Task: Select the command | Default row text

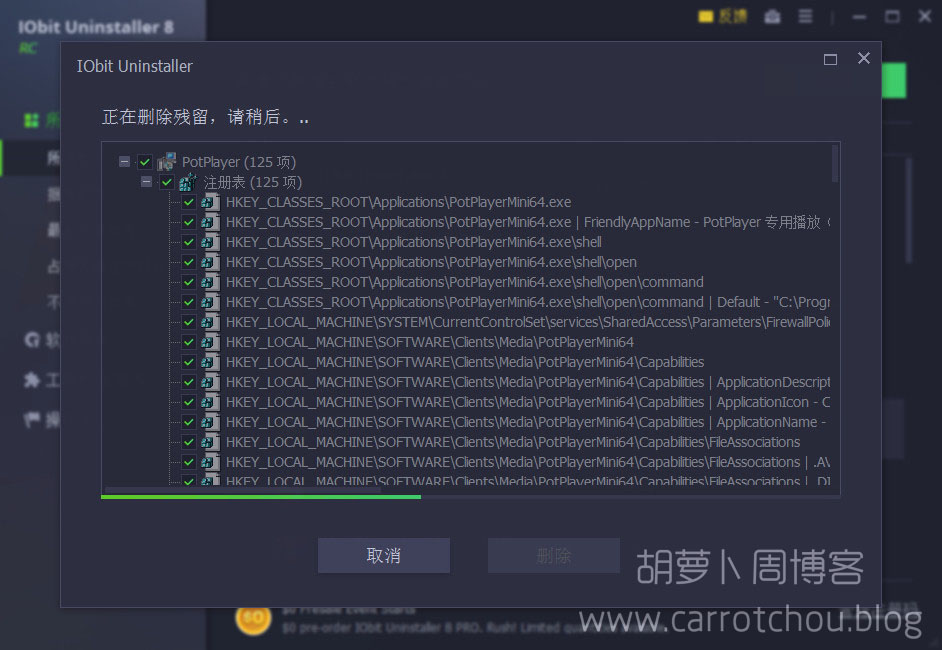Action: click(528, 302)
